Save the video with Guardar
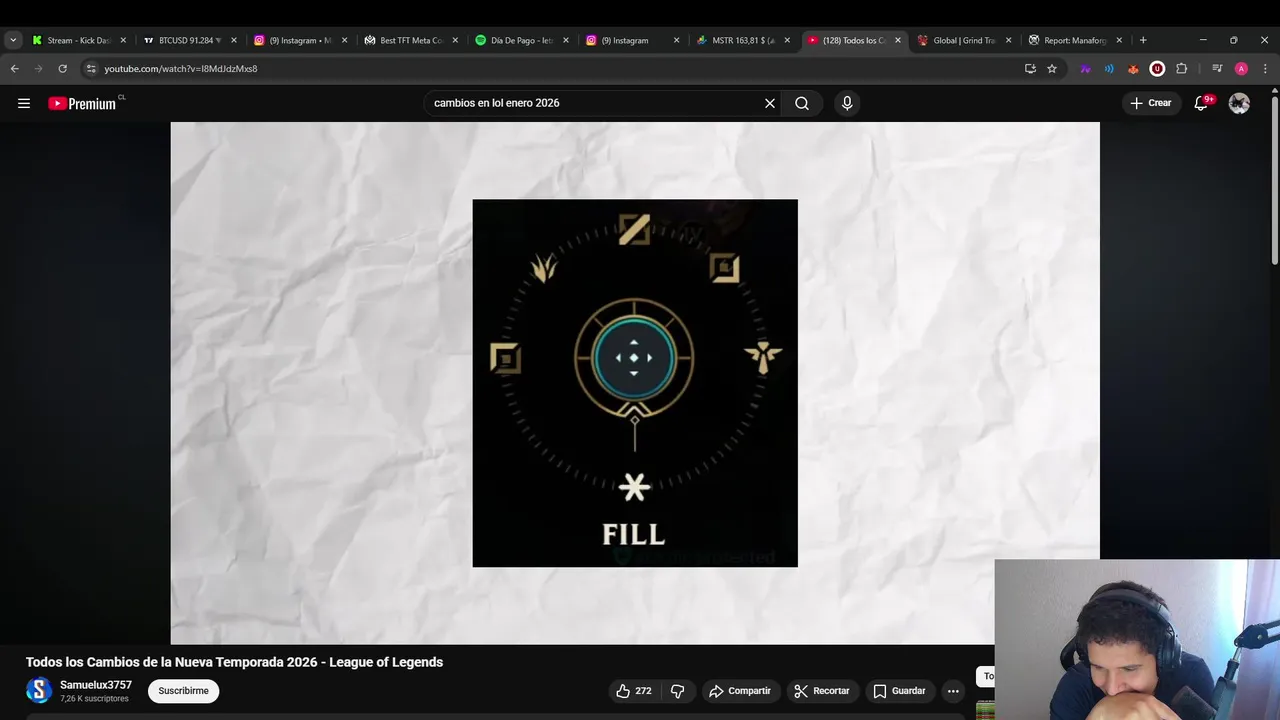 [x=899, y=691]
